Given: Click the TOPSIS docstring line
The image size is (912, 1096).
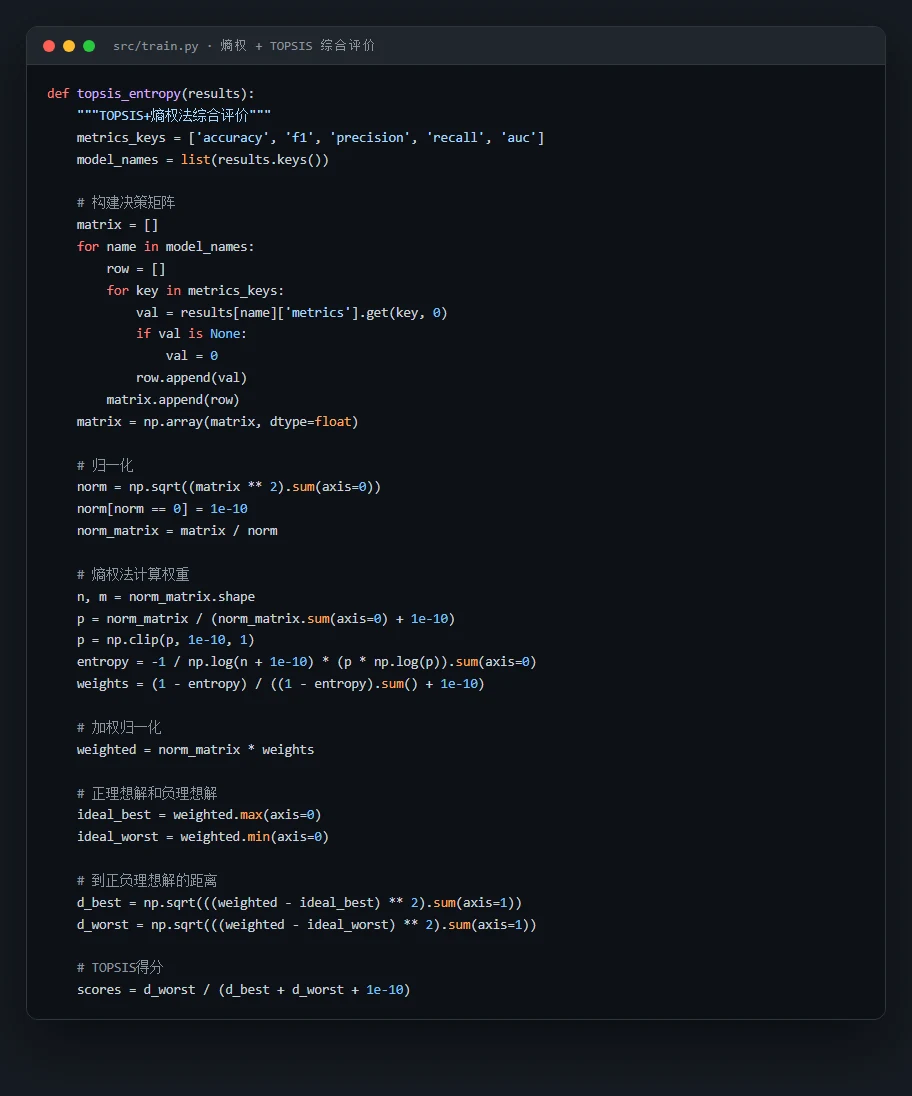Looking at the screenshot, I should click(174, 115).
